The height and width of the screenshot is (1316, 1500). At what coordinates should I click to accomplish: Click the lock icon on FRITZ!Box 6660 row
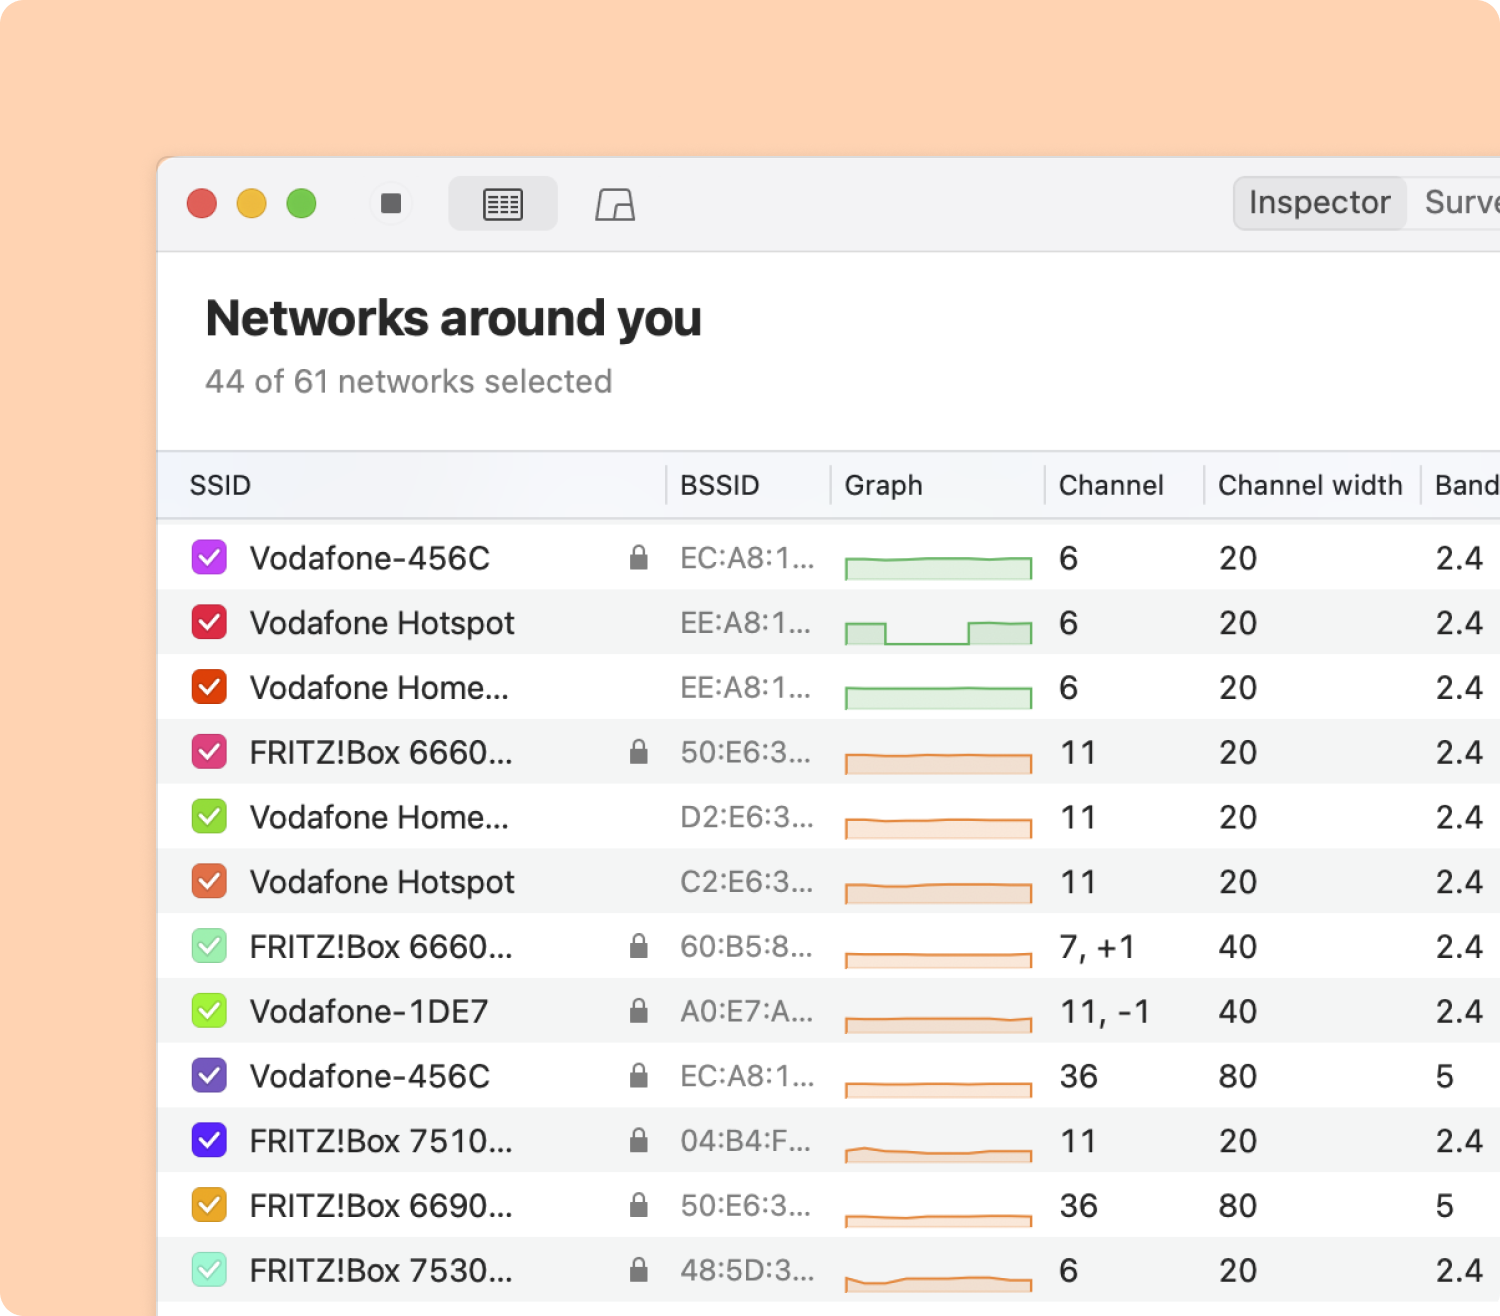tap(637, 752)
